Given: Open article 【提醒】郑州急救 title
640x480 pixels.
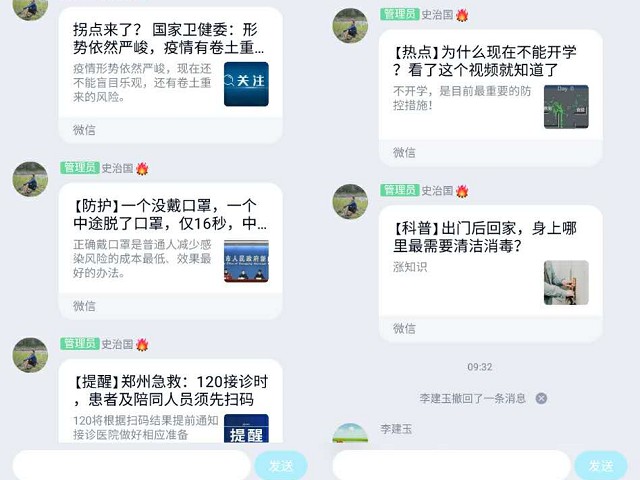Looking at the screenshot, I should click(x=170, y=391).
